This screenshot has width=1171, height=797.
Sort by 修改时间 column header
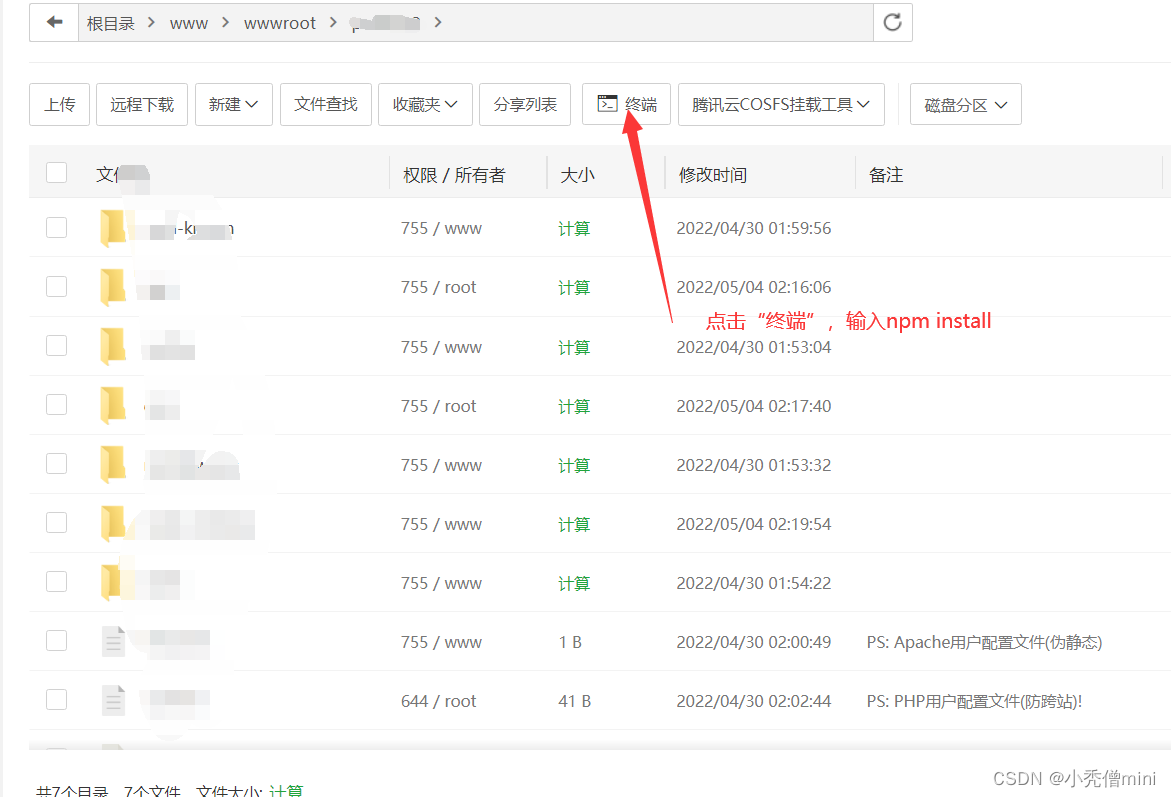pyautogui.click(x=712, y=175)
